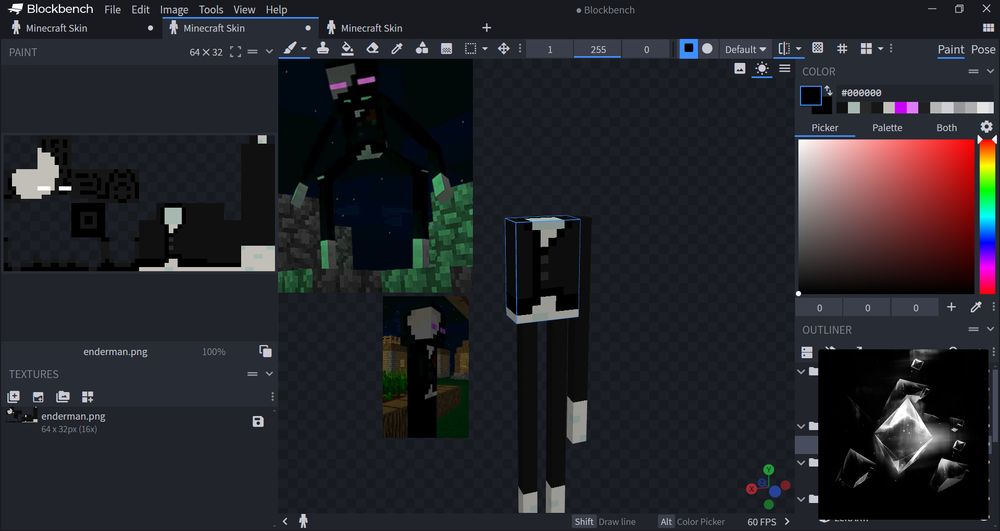This screenshot has height=531, width=1000.
Task: Add current color to palette plus
Action: coord(951,307)
